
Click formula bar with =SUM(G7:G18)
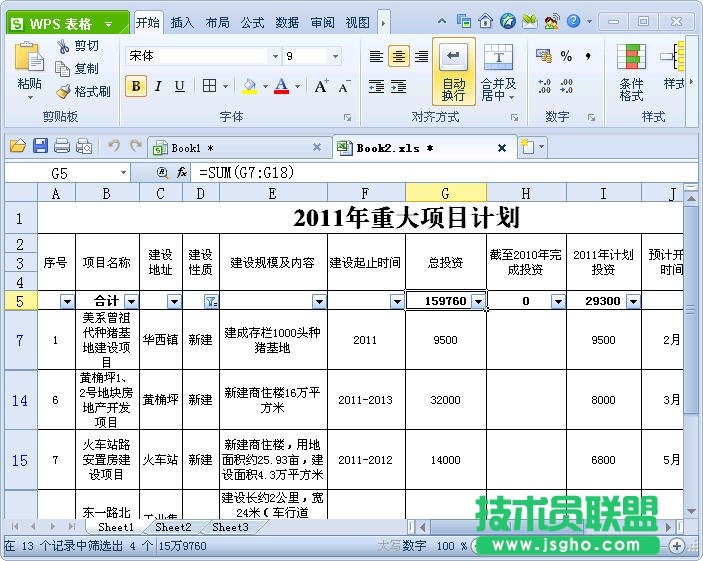pyautogui.click(x=442, y=173)
